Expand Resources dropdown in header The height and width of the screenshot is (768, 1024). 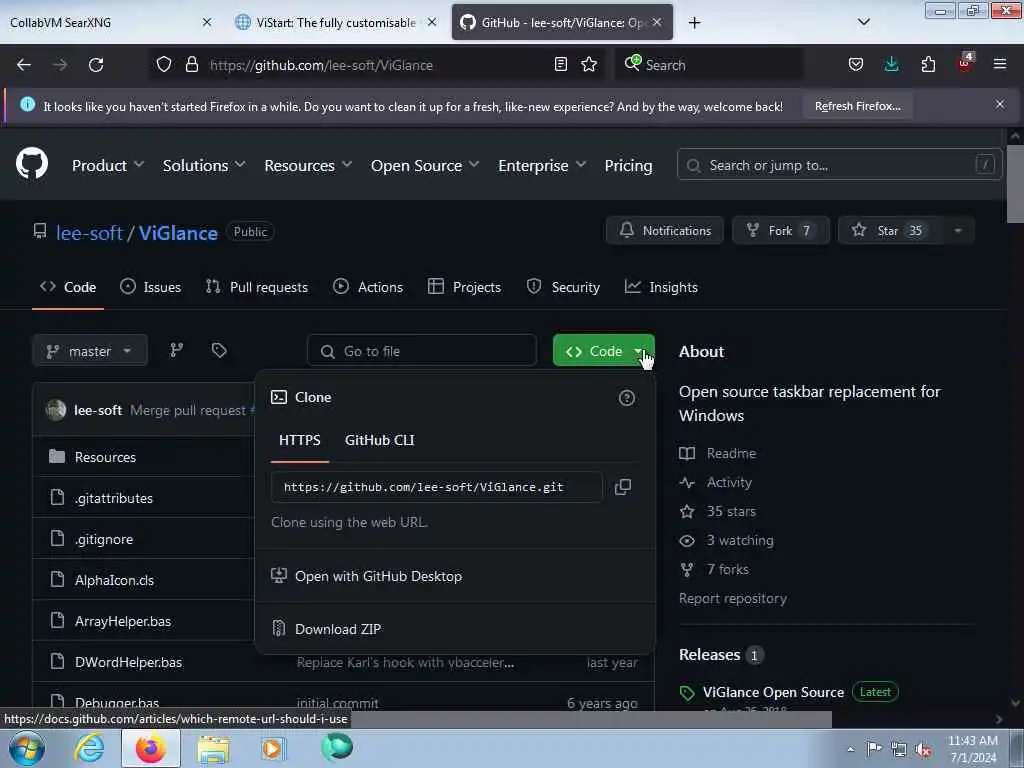(x=308, y=165)
